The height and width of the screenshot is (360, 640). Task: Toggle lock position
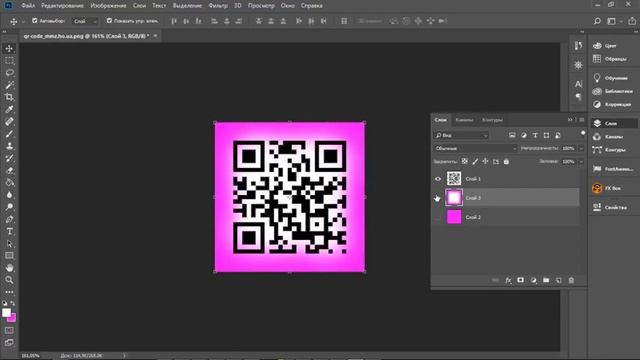(x=485, y=162)
